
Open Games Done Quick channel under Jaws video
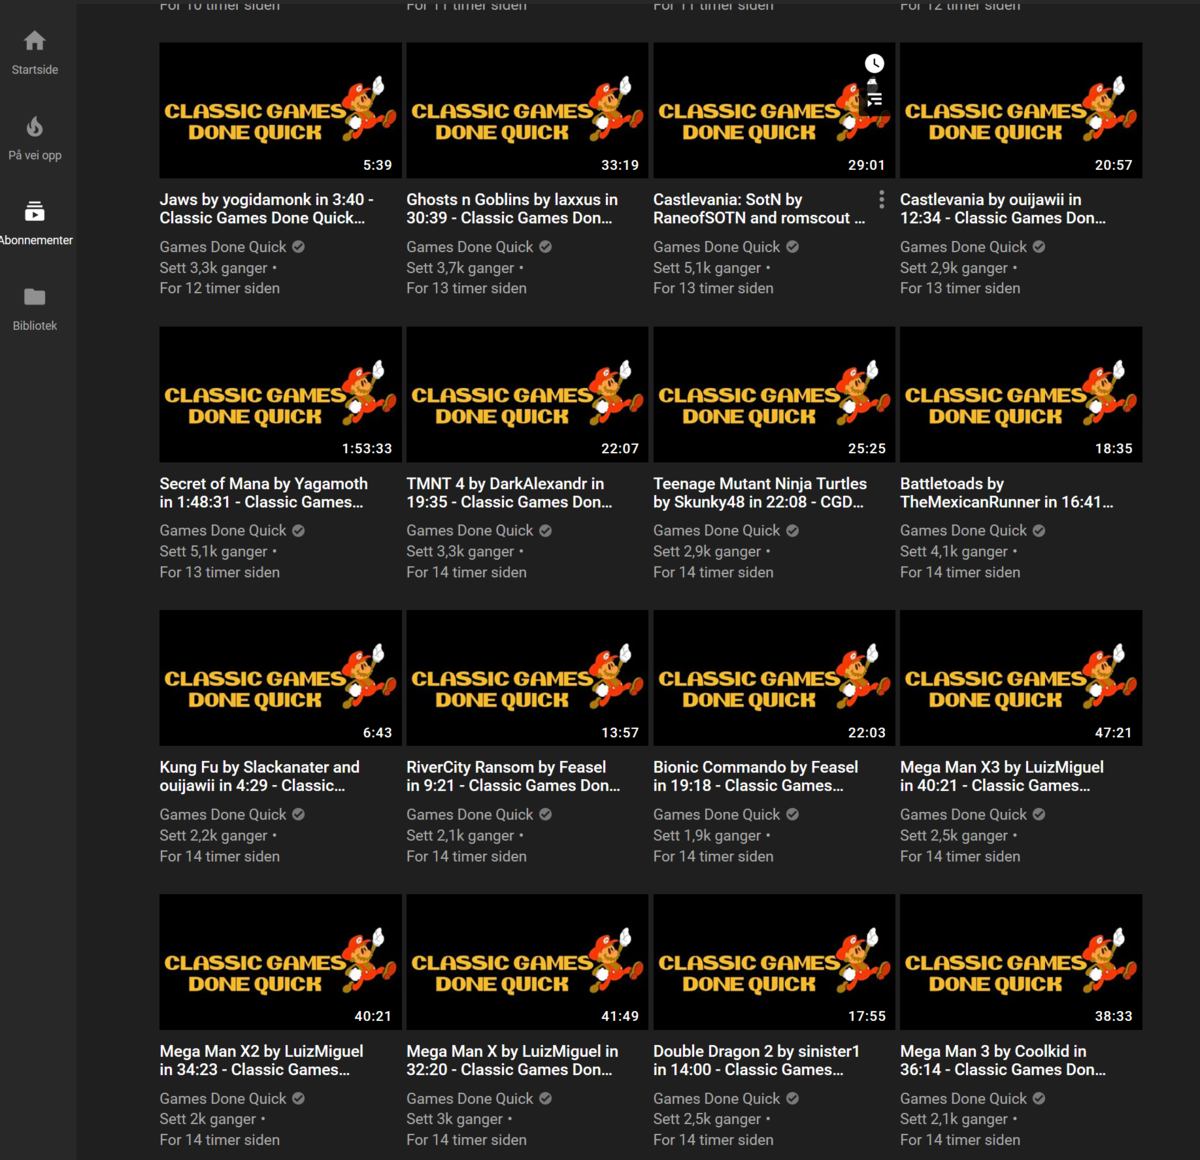223,247
